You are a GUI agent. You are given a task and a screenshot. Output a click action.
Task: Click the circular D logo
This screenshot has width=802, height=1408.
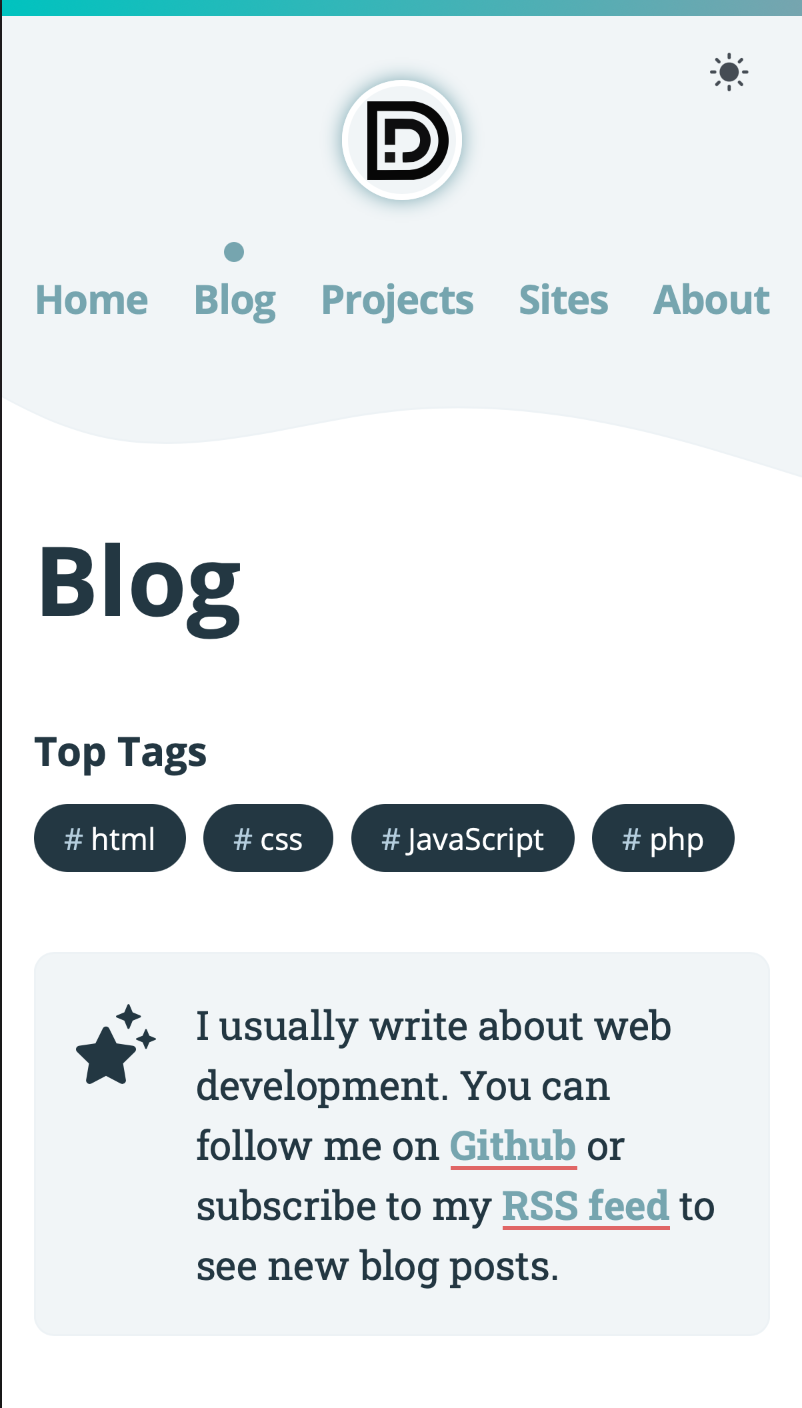[402, 140]
